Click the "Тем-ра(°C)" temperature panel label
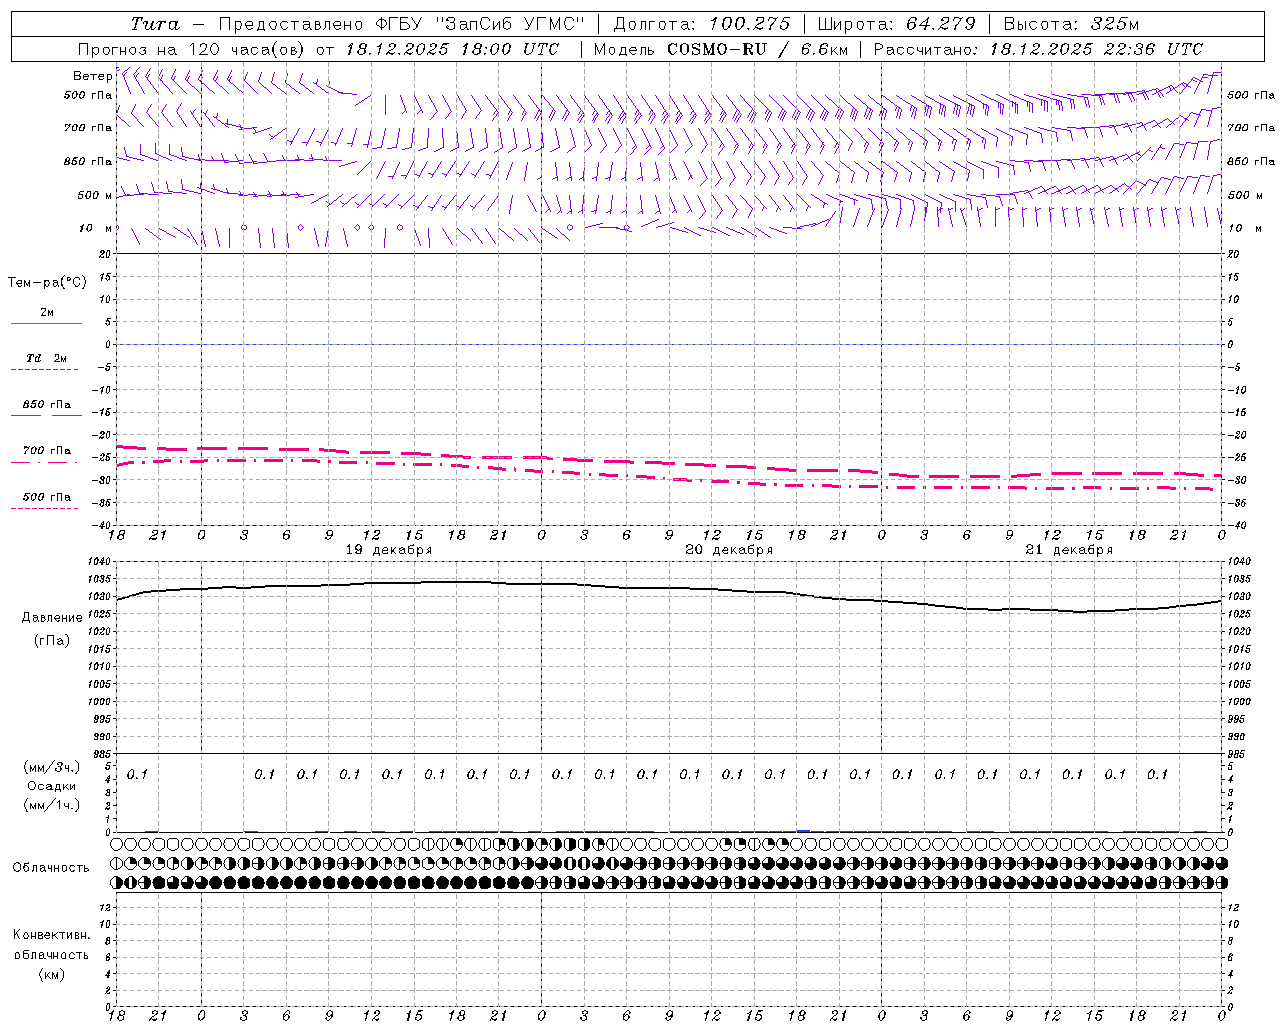Image resolution: width=1280 pixels, height=1024 pixels. click(47, 283)
